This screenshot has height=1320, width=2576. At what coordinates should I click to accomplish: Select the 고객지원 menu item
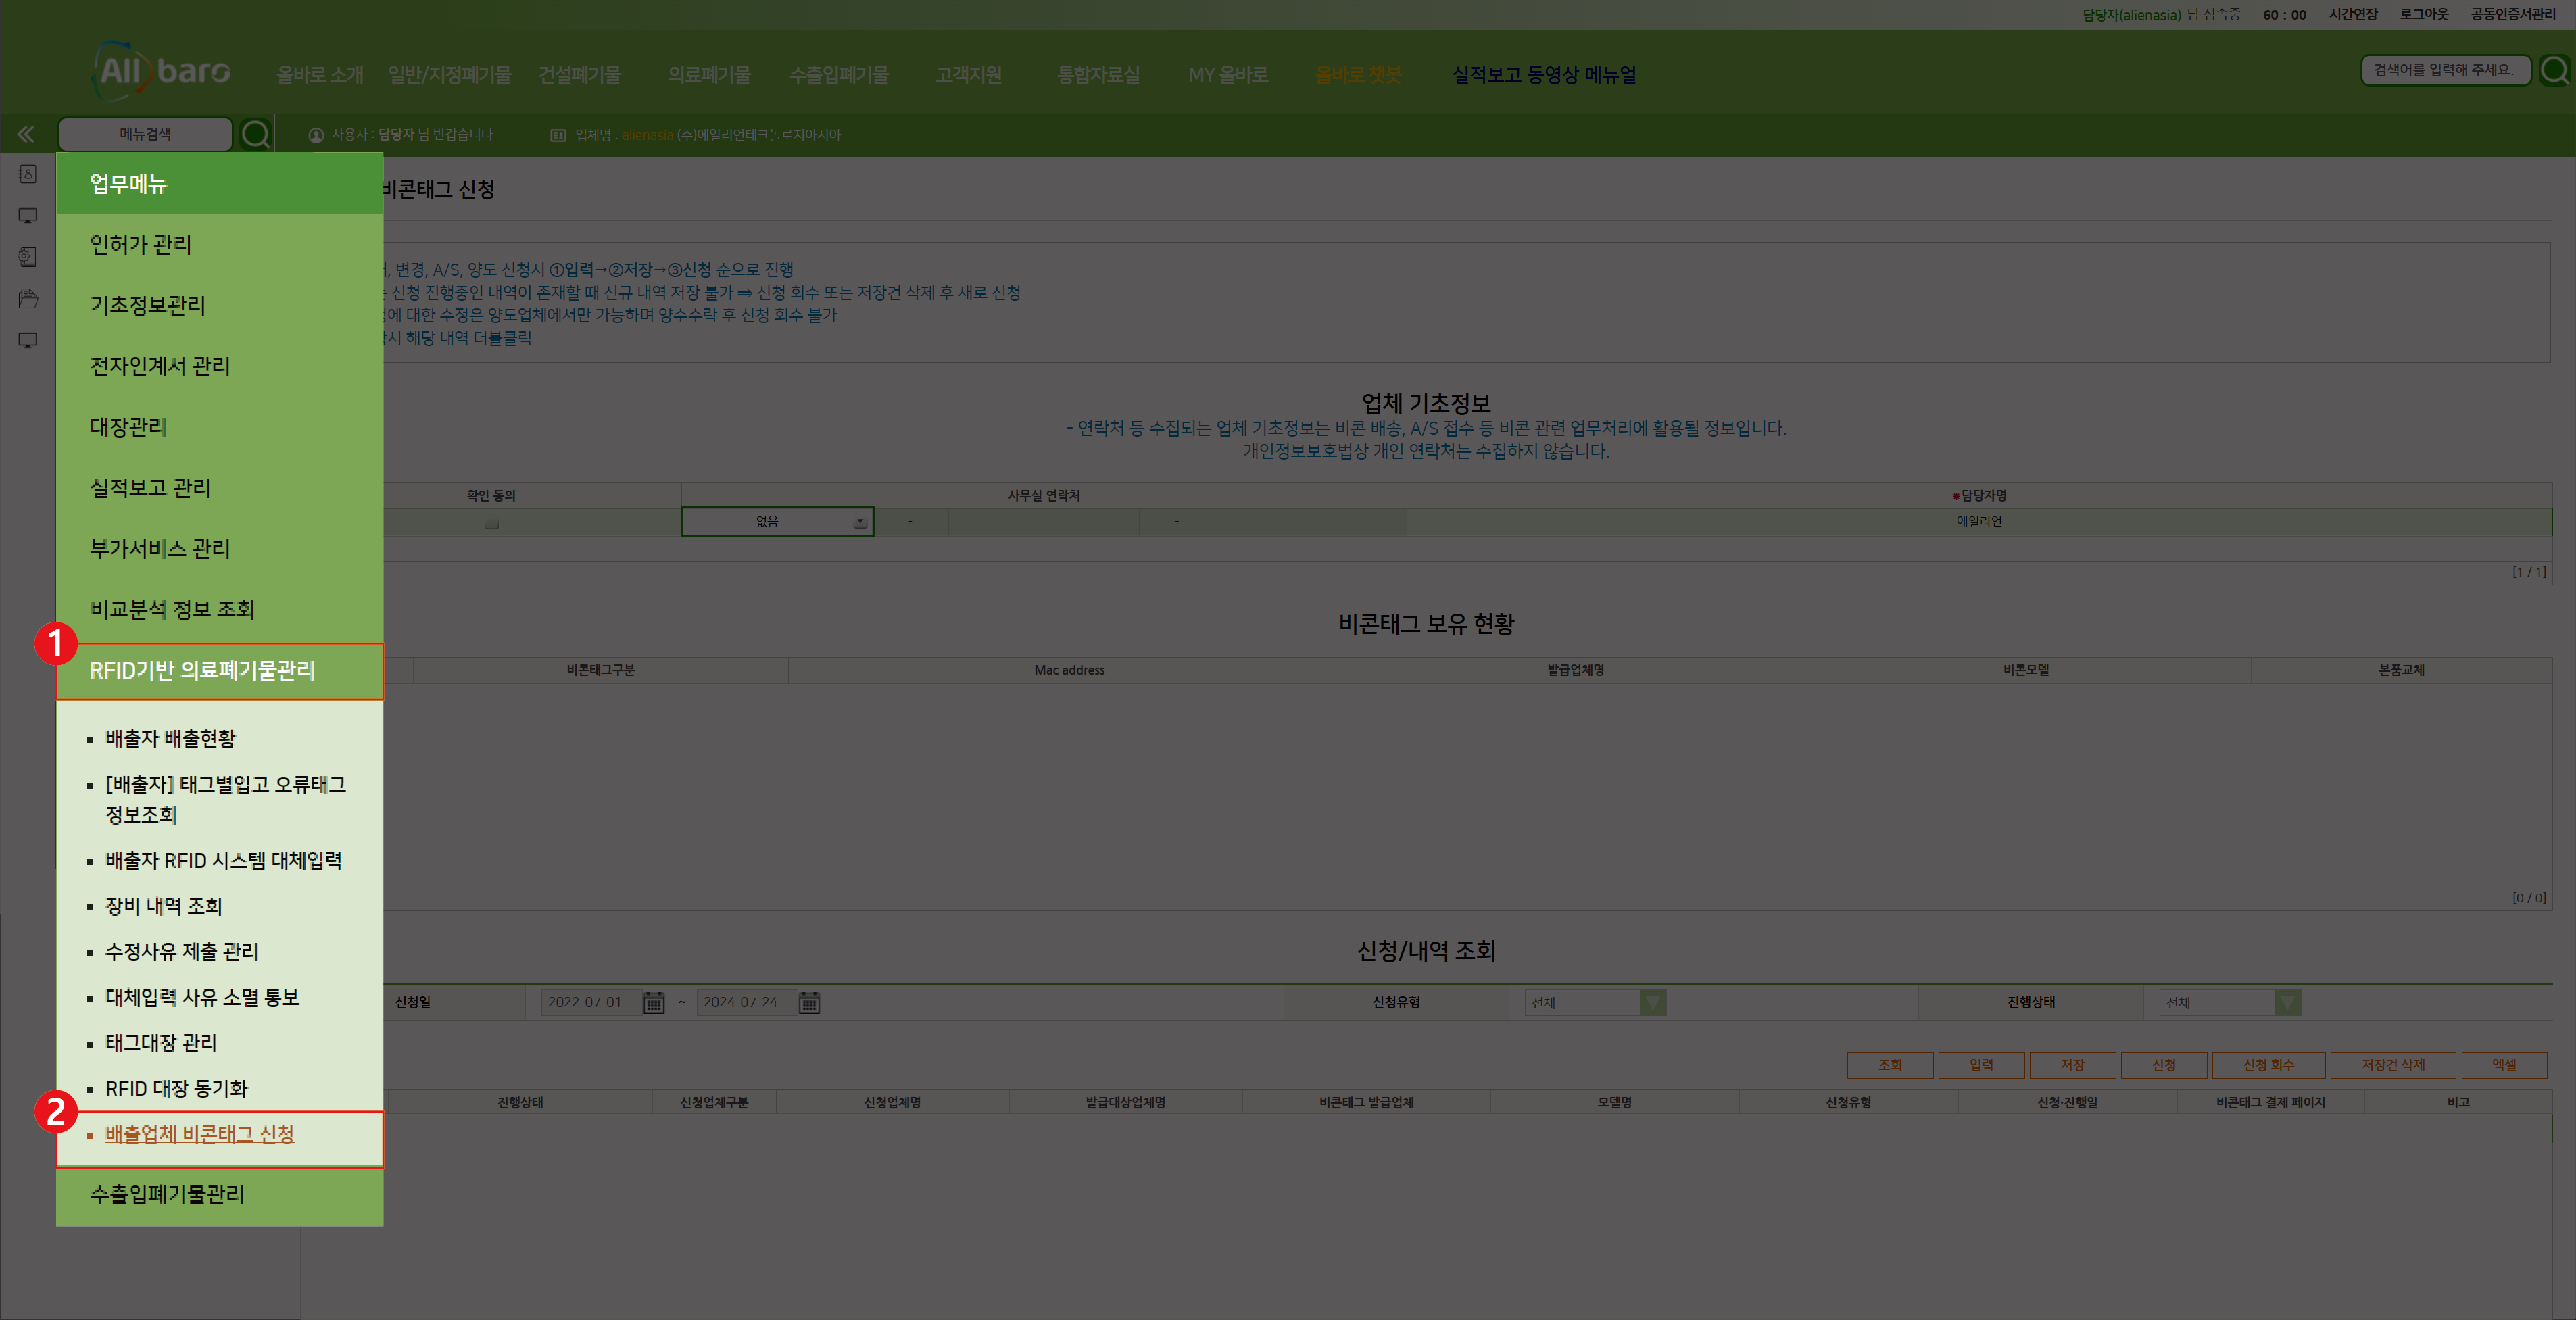click(x=968, y=74)
